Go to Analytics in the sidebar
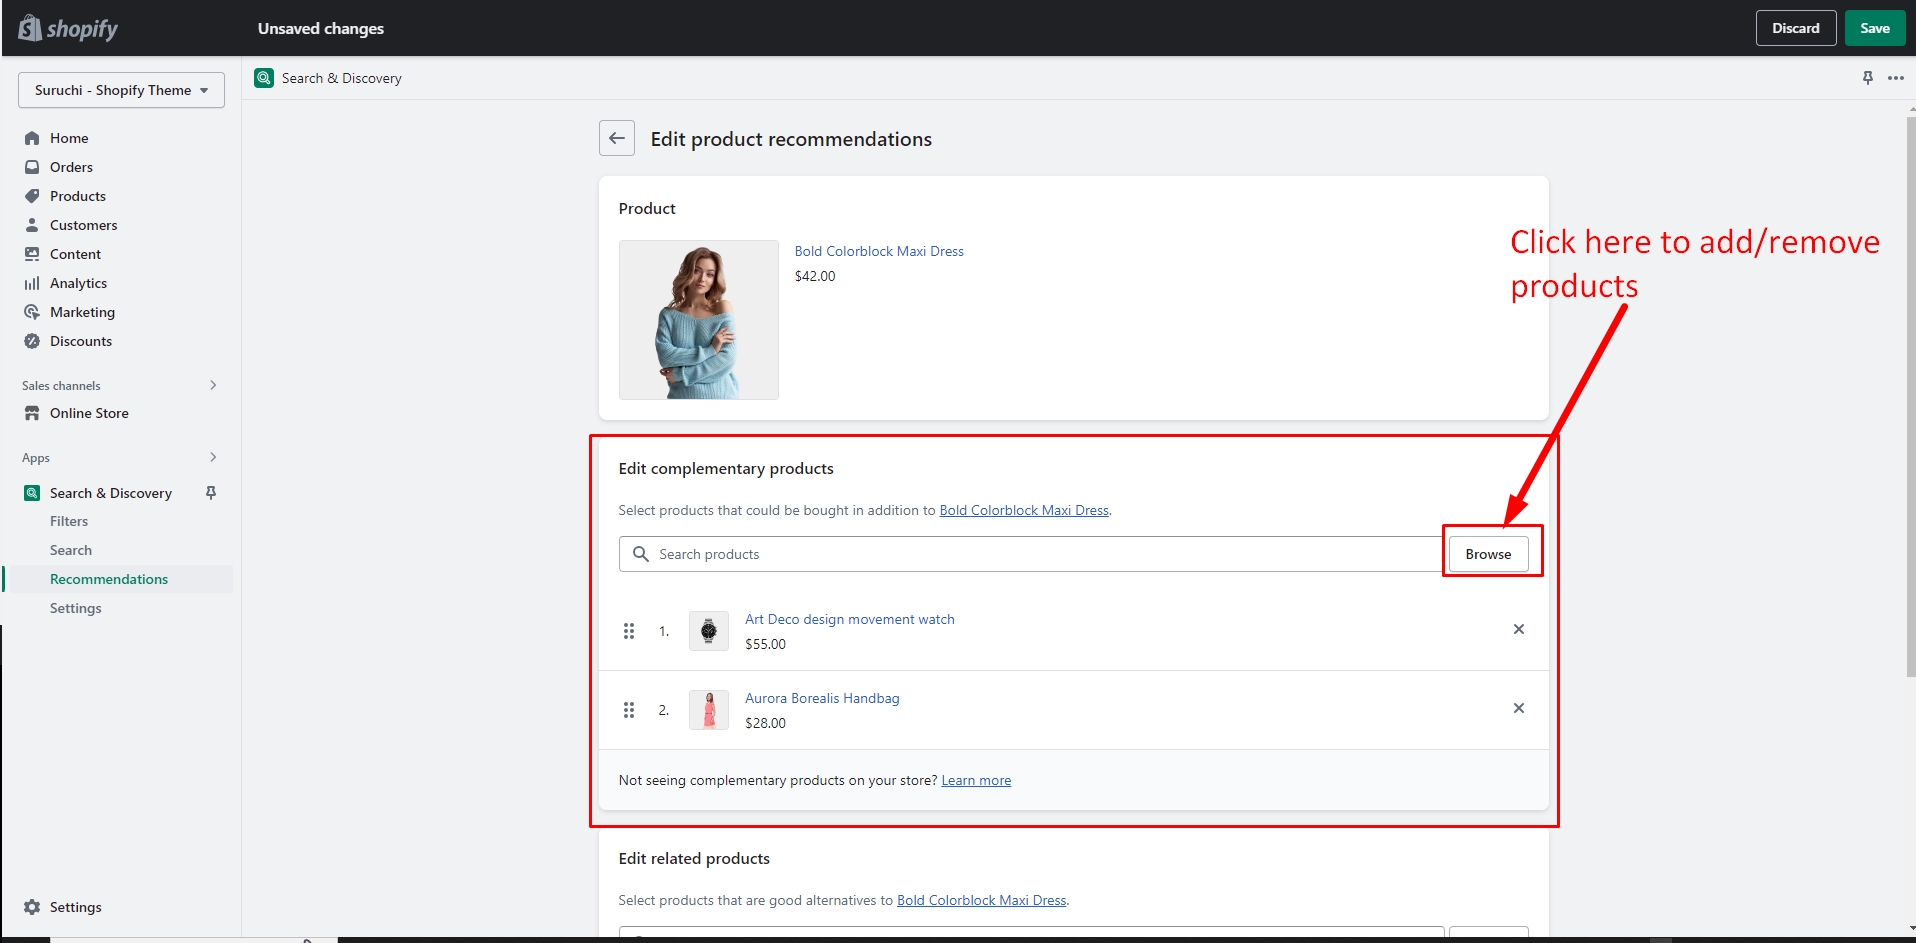The image size is (1916, 943). click(78, 283)
